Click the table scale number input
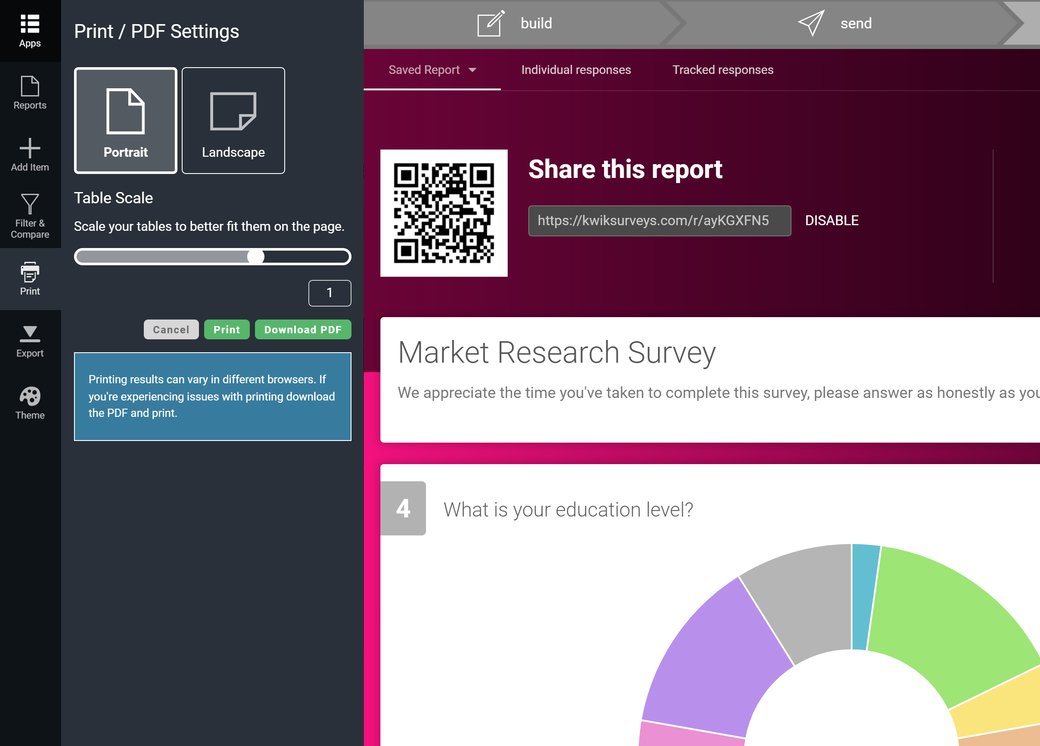This screenshot has height=746, width=1040. click(330, 293)
